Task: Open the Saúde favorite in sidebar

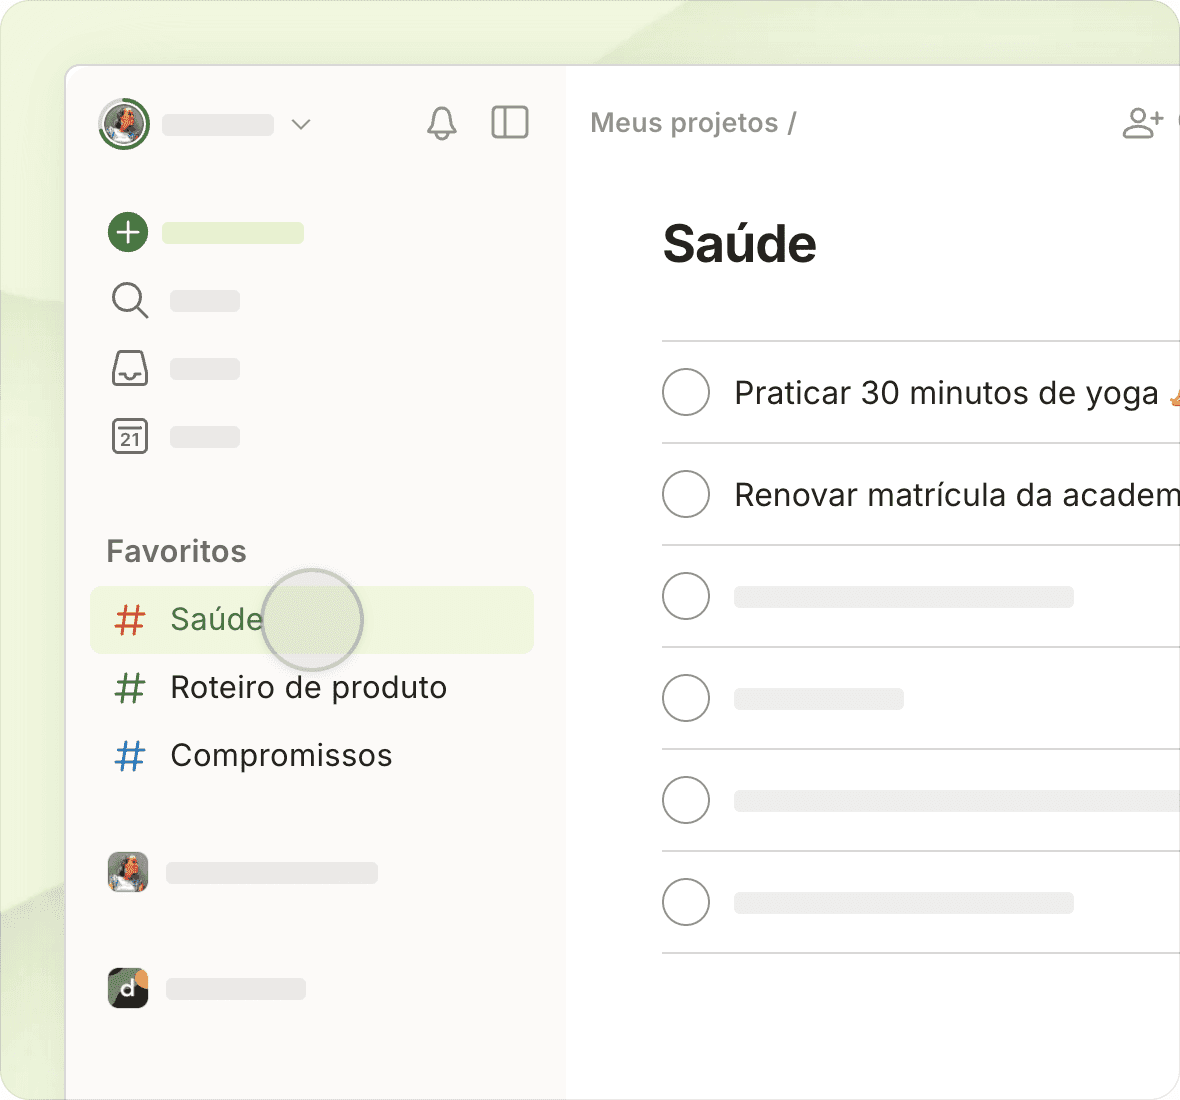Action: coord(216,620)
